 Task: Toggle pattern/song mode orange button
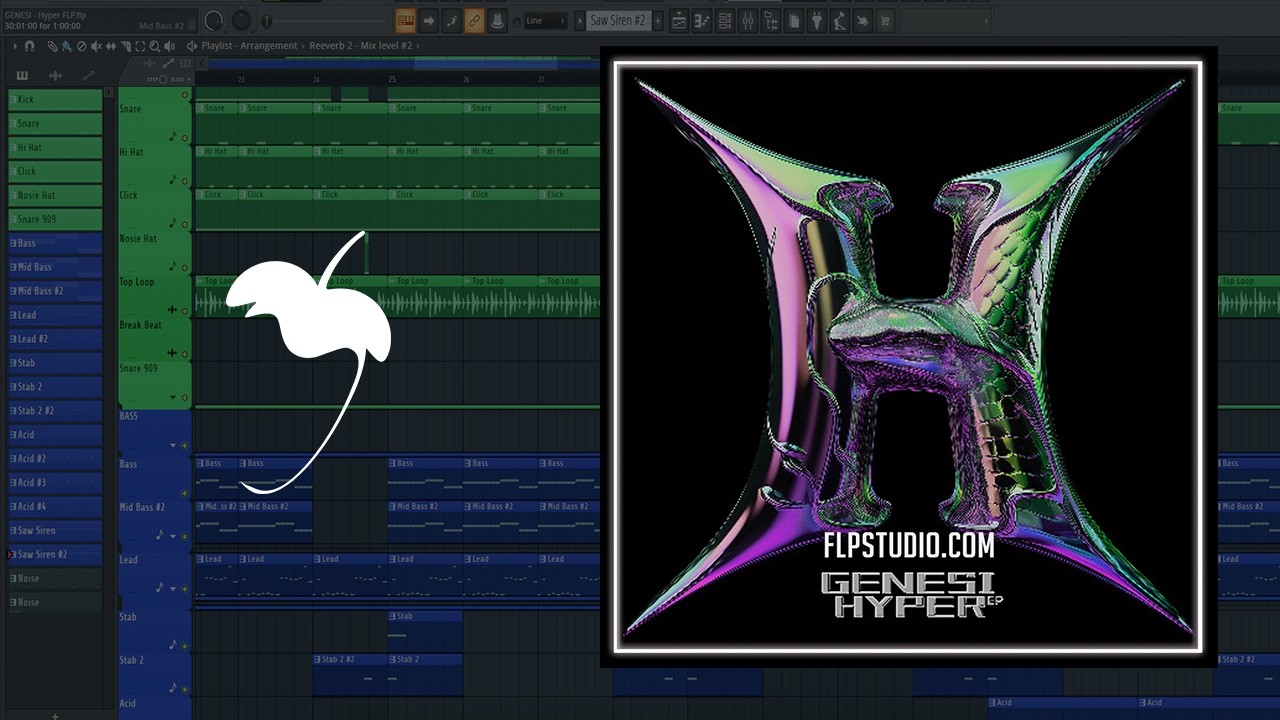click(x=405, y=20)
